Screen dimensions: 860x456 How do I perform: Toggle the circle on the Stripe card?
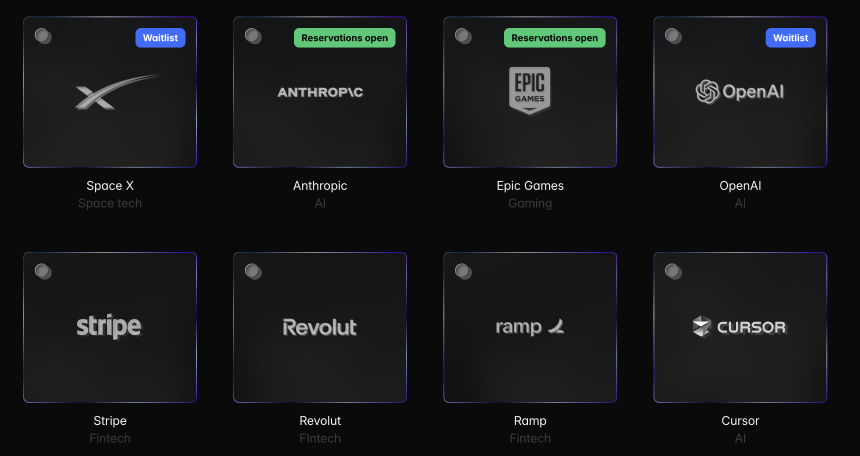(x=43, y=271)
